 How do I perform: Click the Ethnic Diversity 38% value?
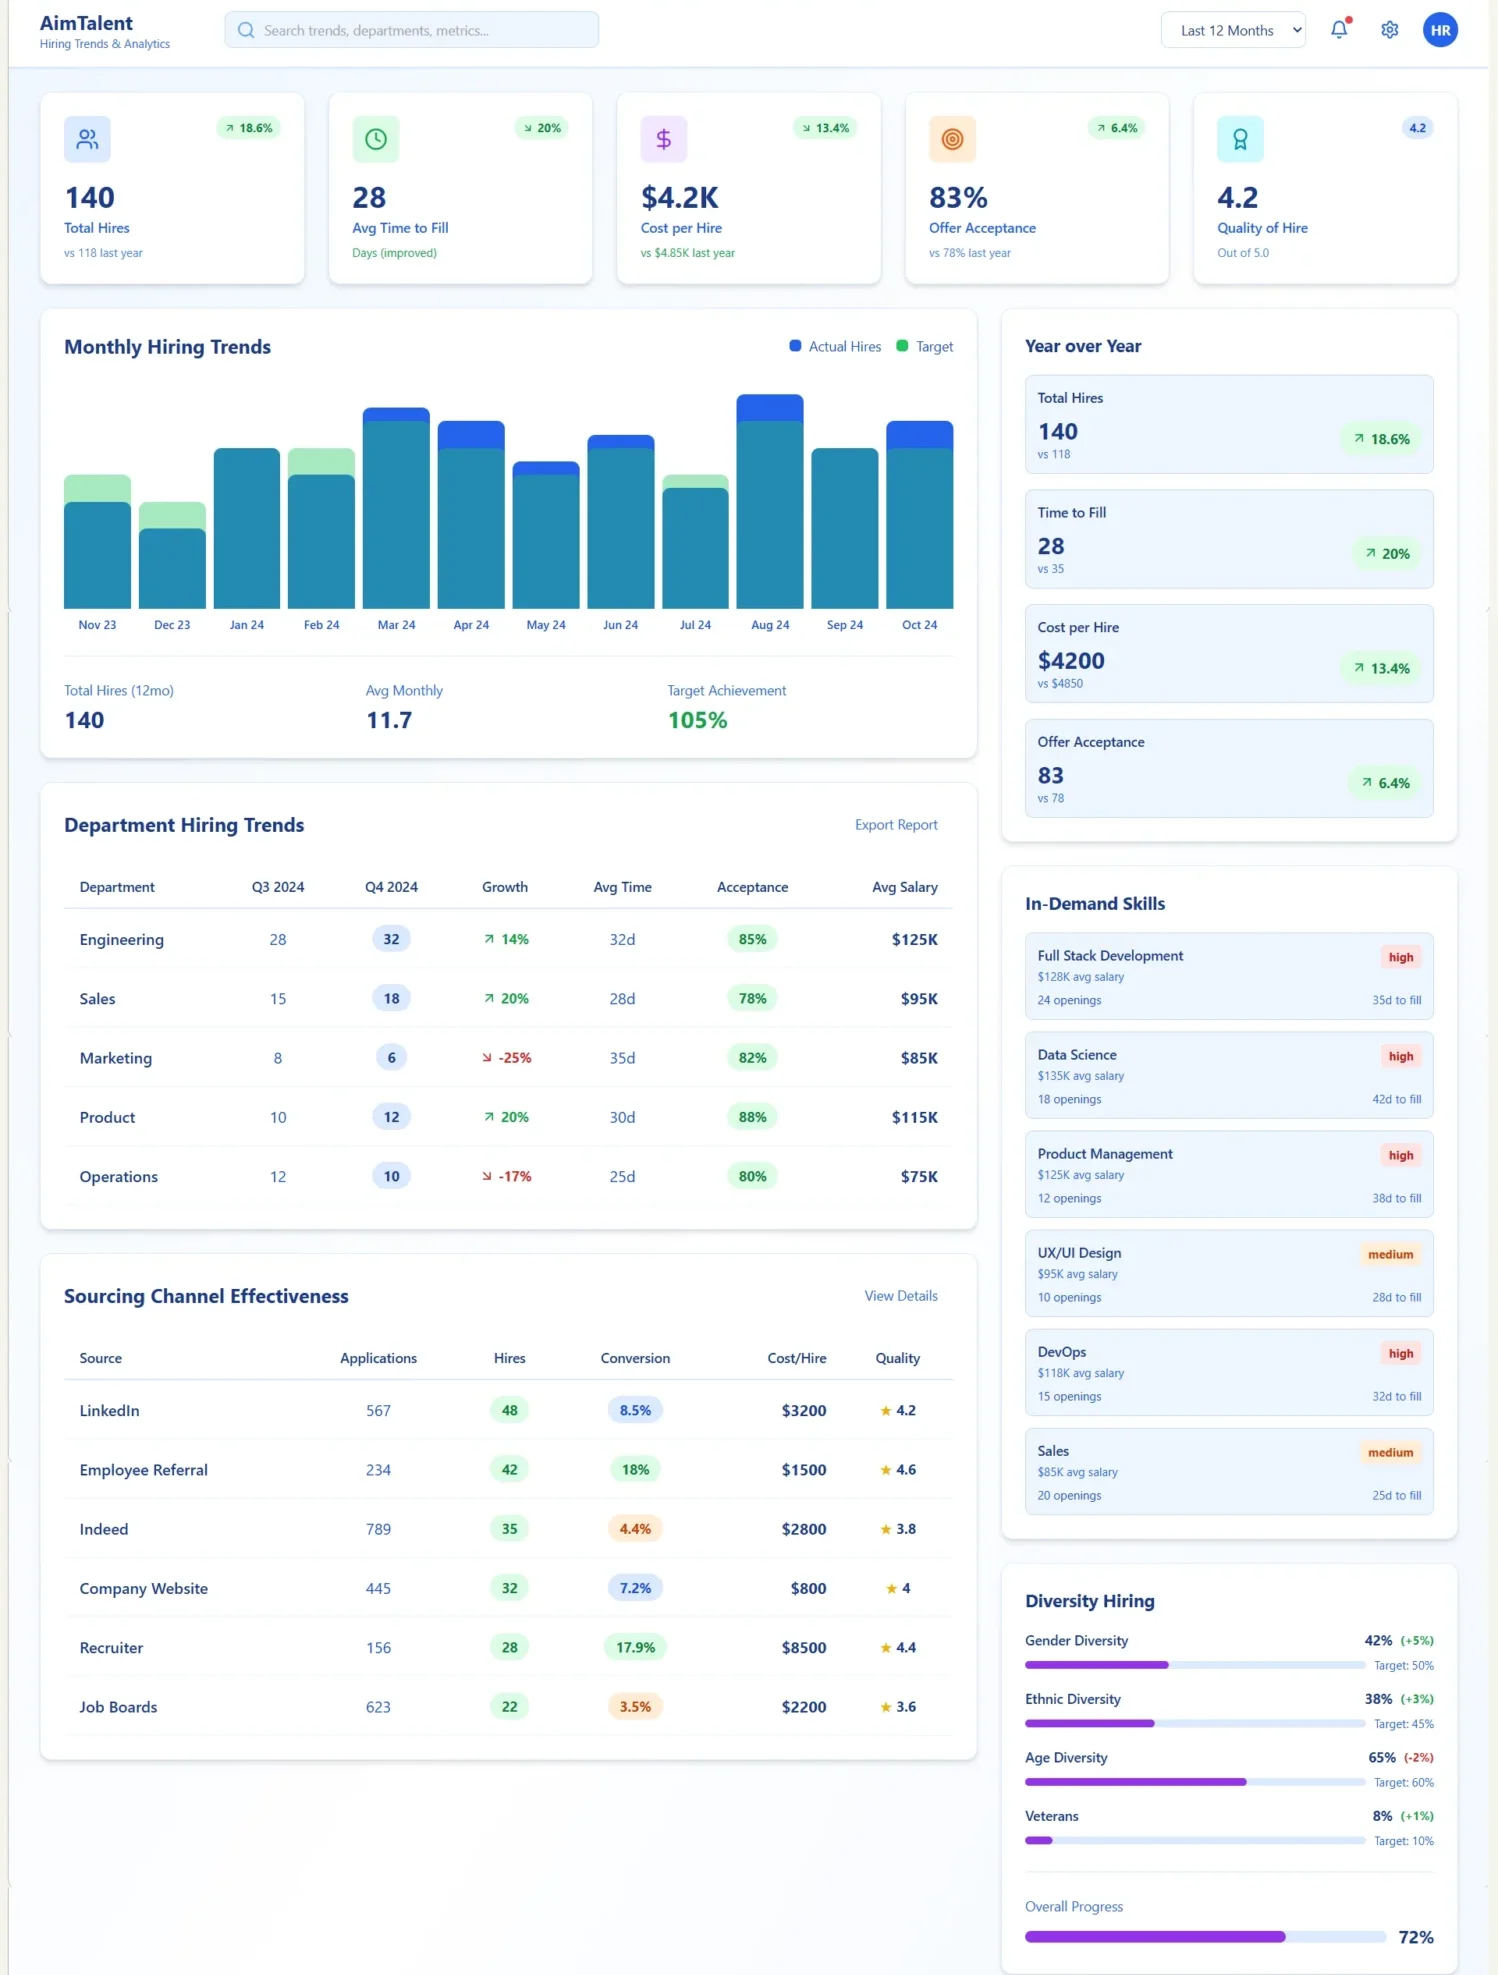pos(1378,1699)
